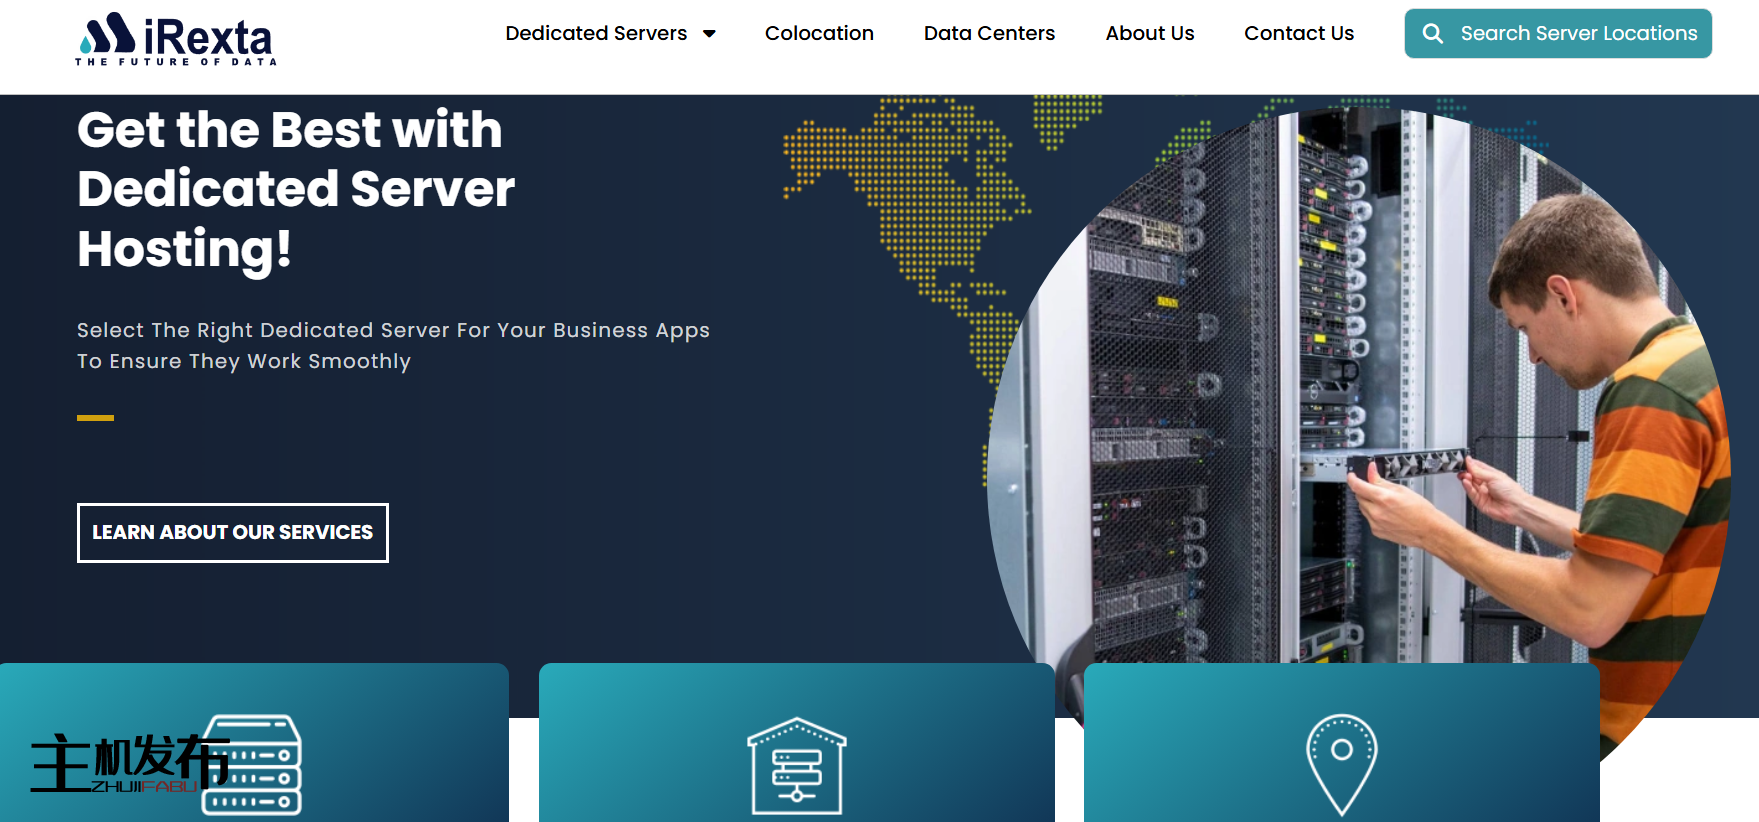Open Data Centers in navigation
Viewport: 1759px width, 822px height.
[989, 34]
